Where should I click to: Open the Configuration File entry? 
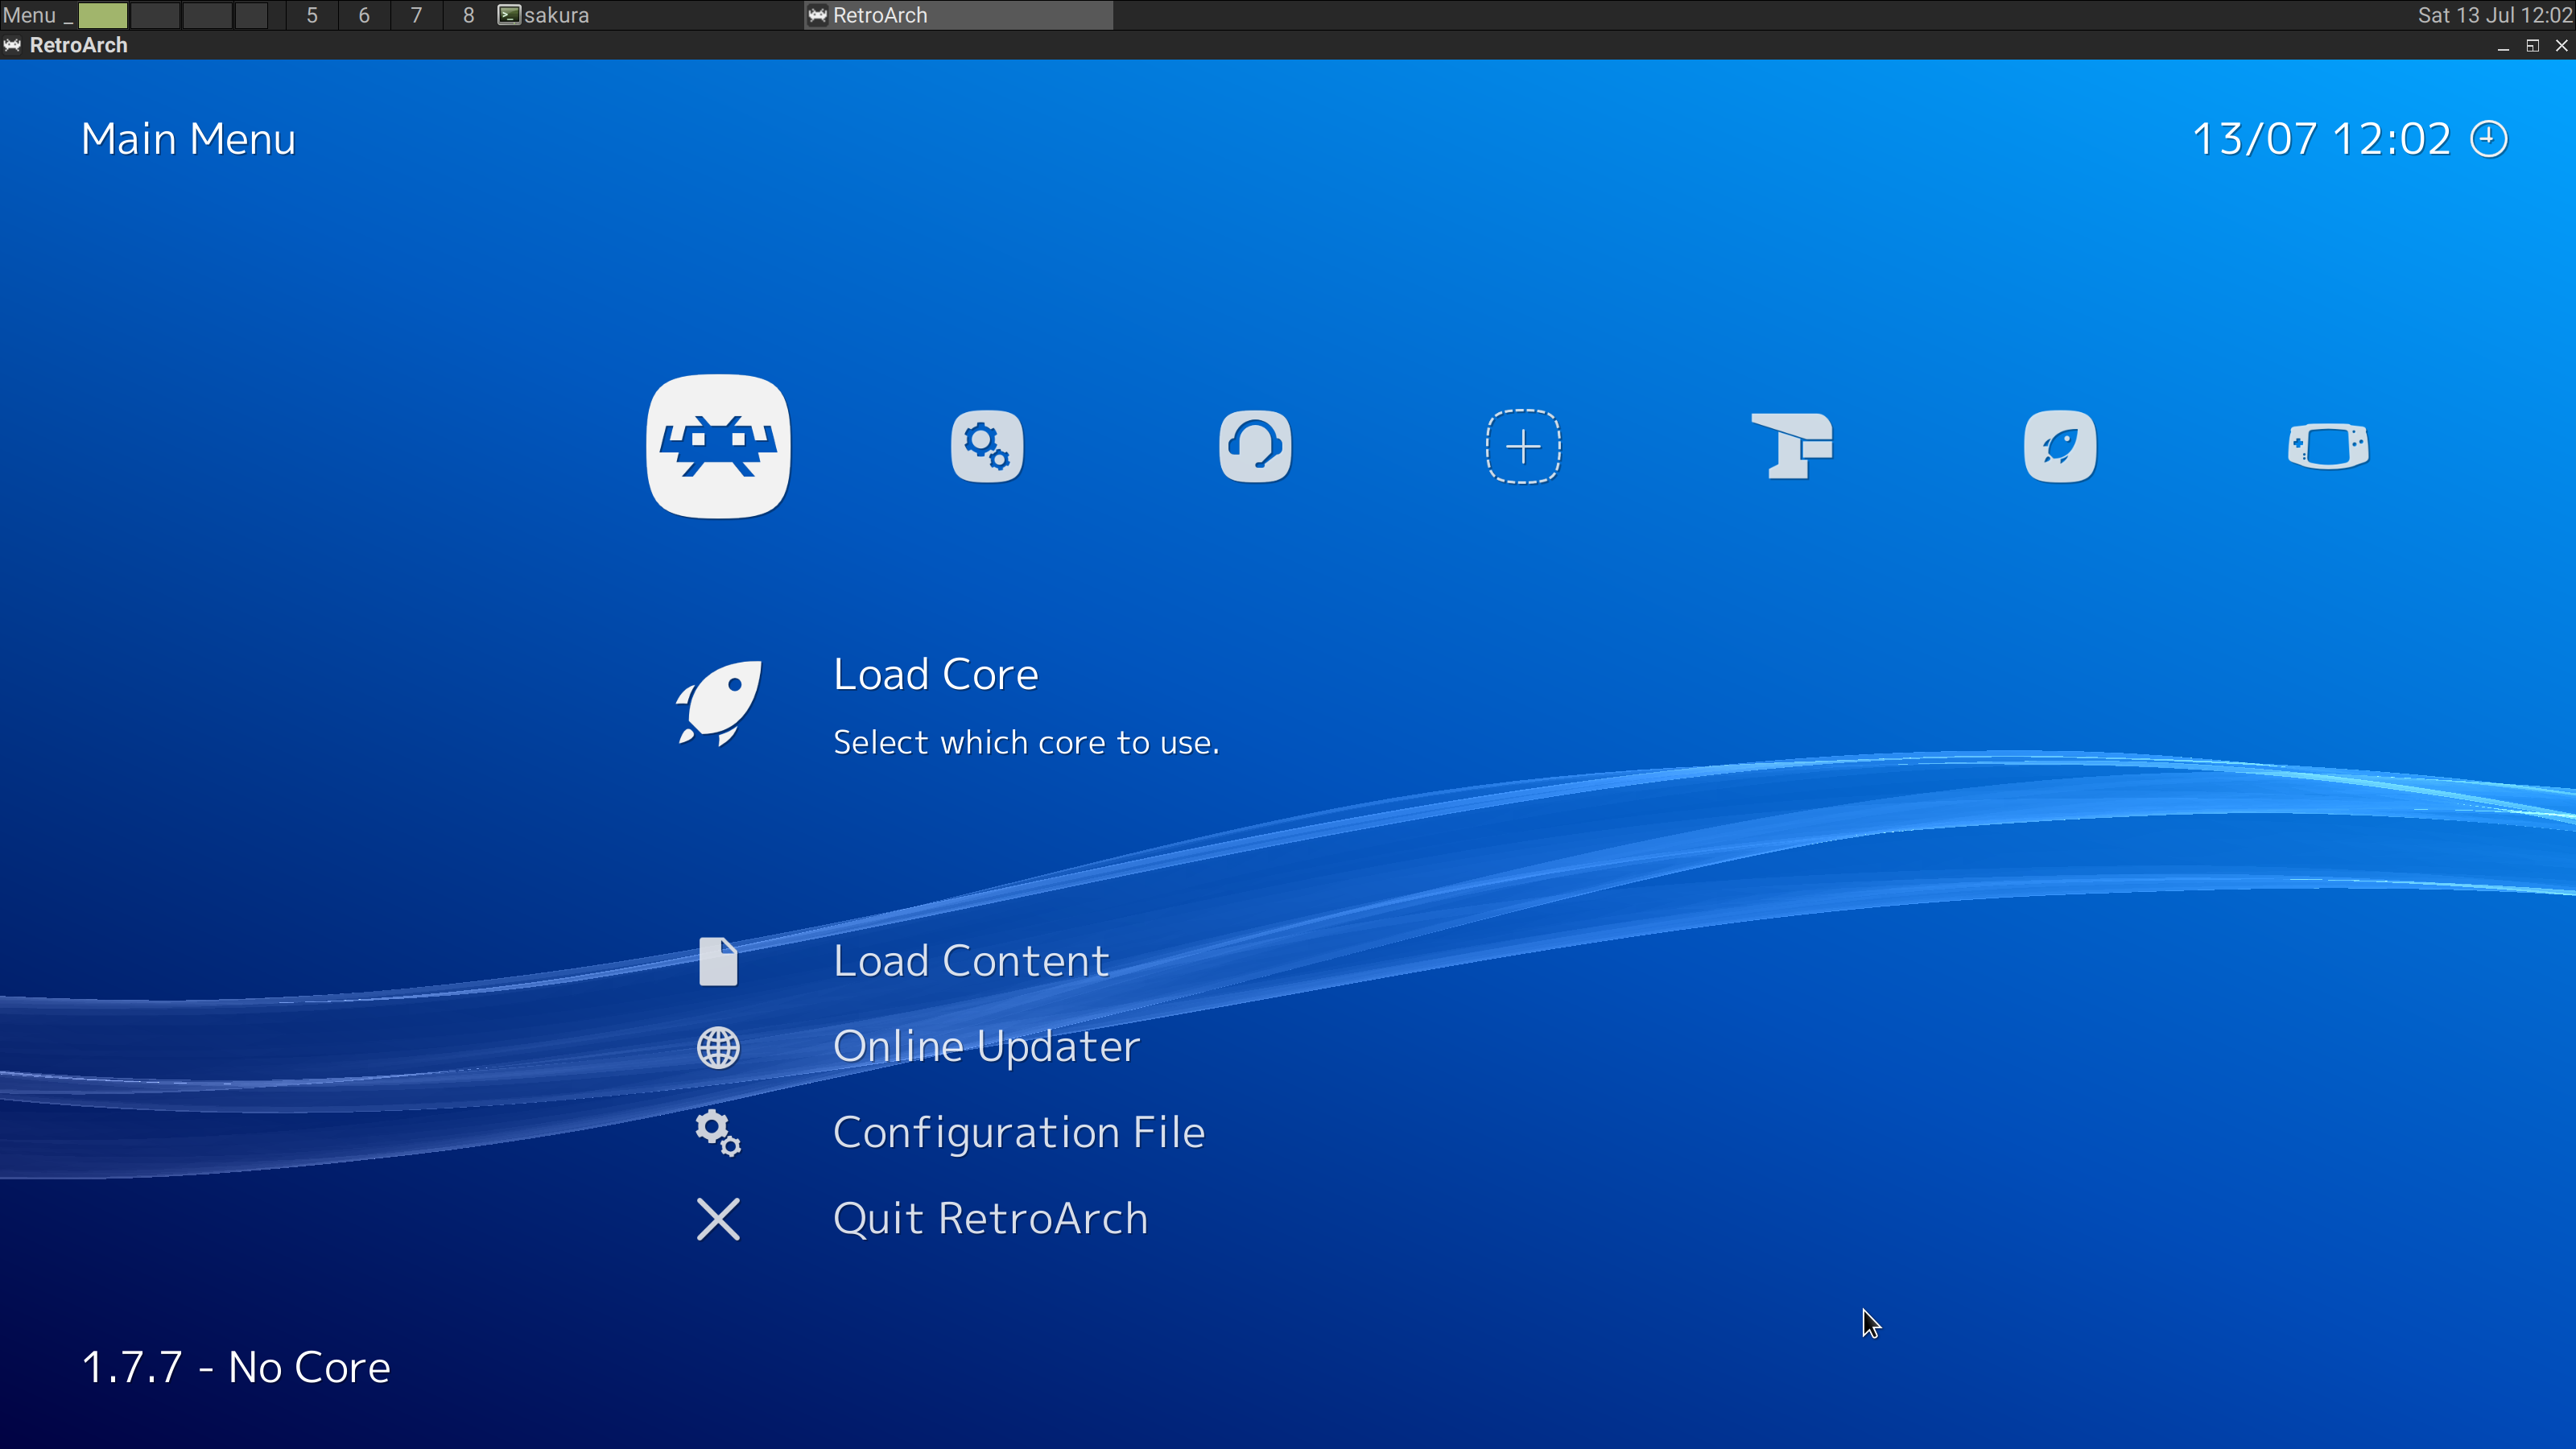(1018, 1133)
